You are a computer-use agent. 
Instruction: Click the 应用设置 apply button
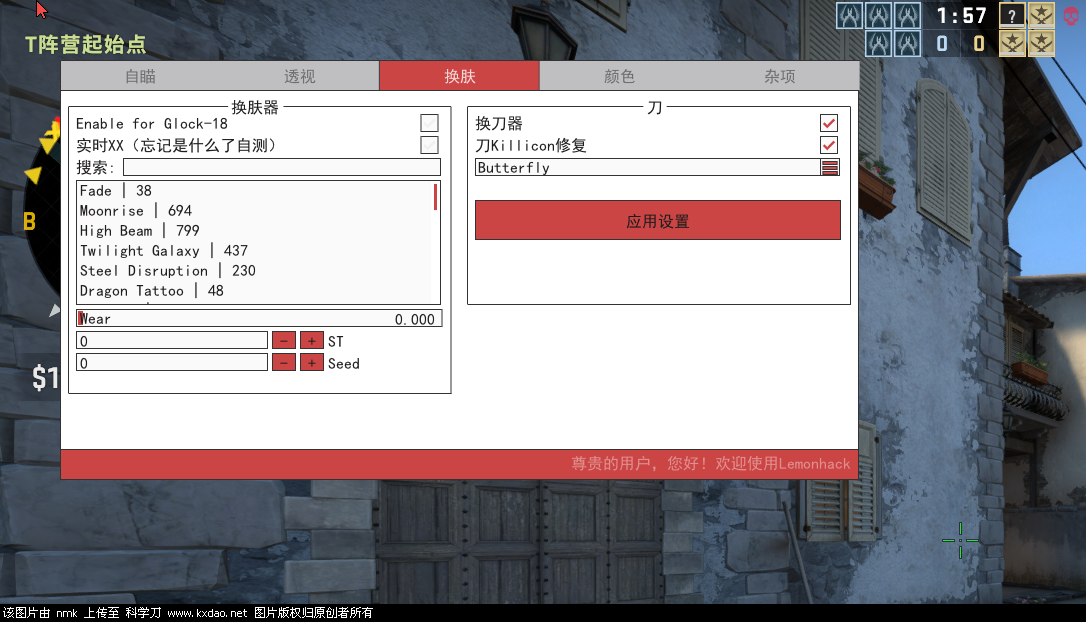pos(658,221)
